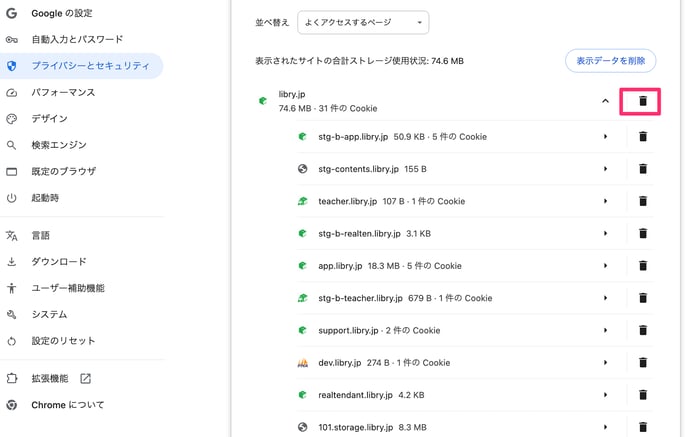
Task: Click the puzzle icon for extensions
Action: 12,378
